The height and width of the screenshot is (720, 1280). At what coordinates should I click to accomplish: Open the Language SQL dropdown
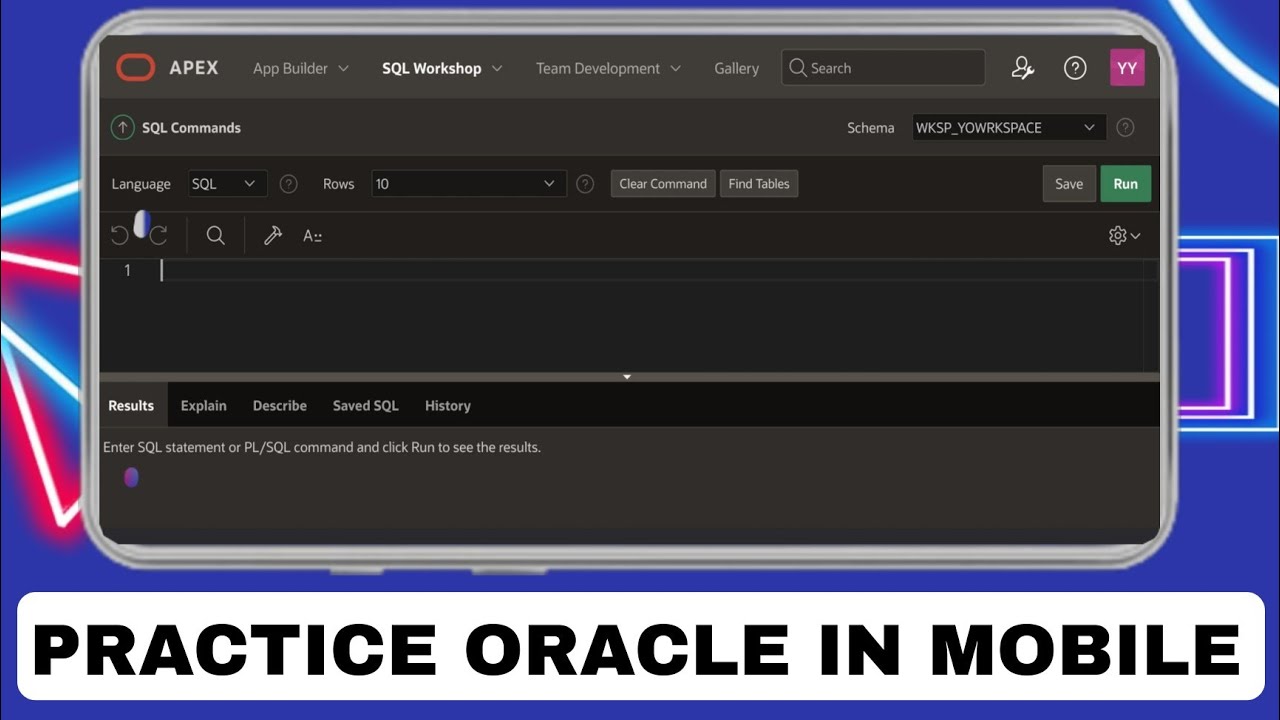click(228, 184)
